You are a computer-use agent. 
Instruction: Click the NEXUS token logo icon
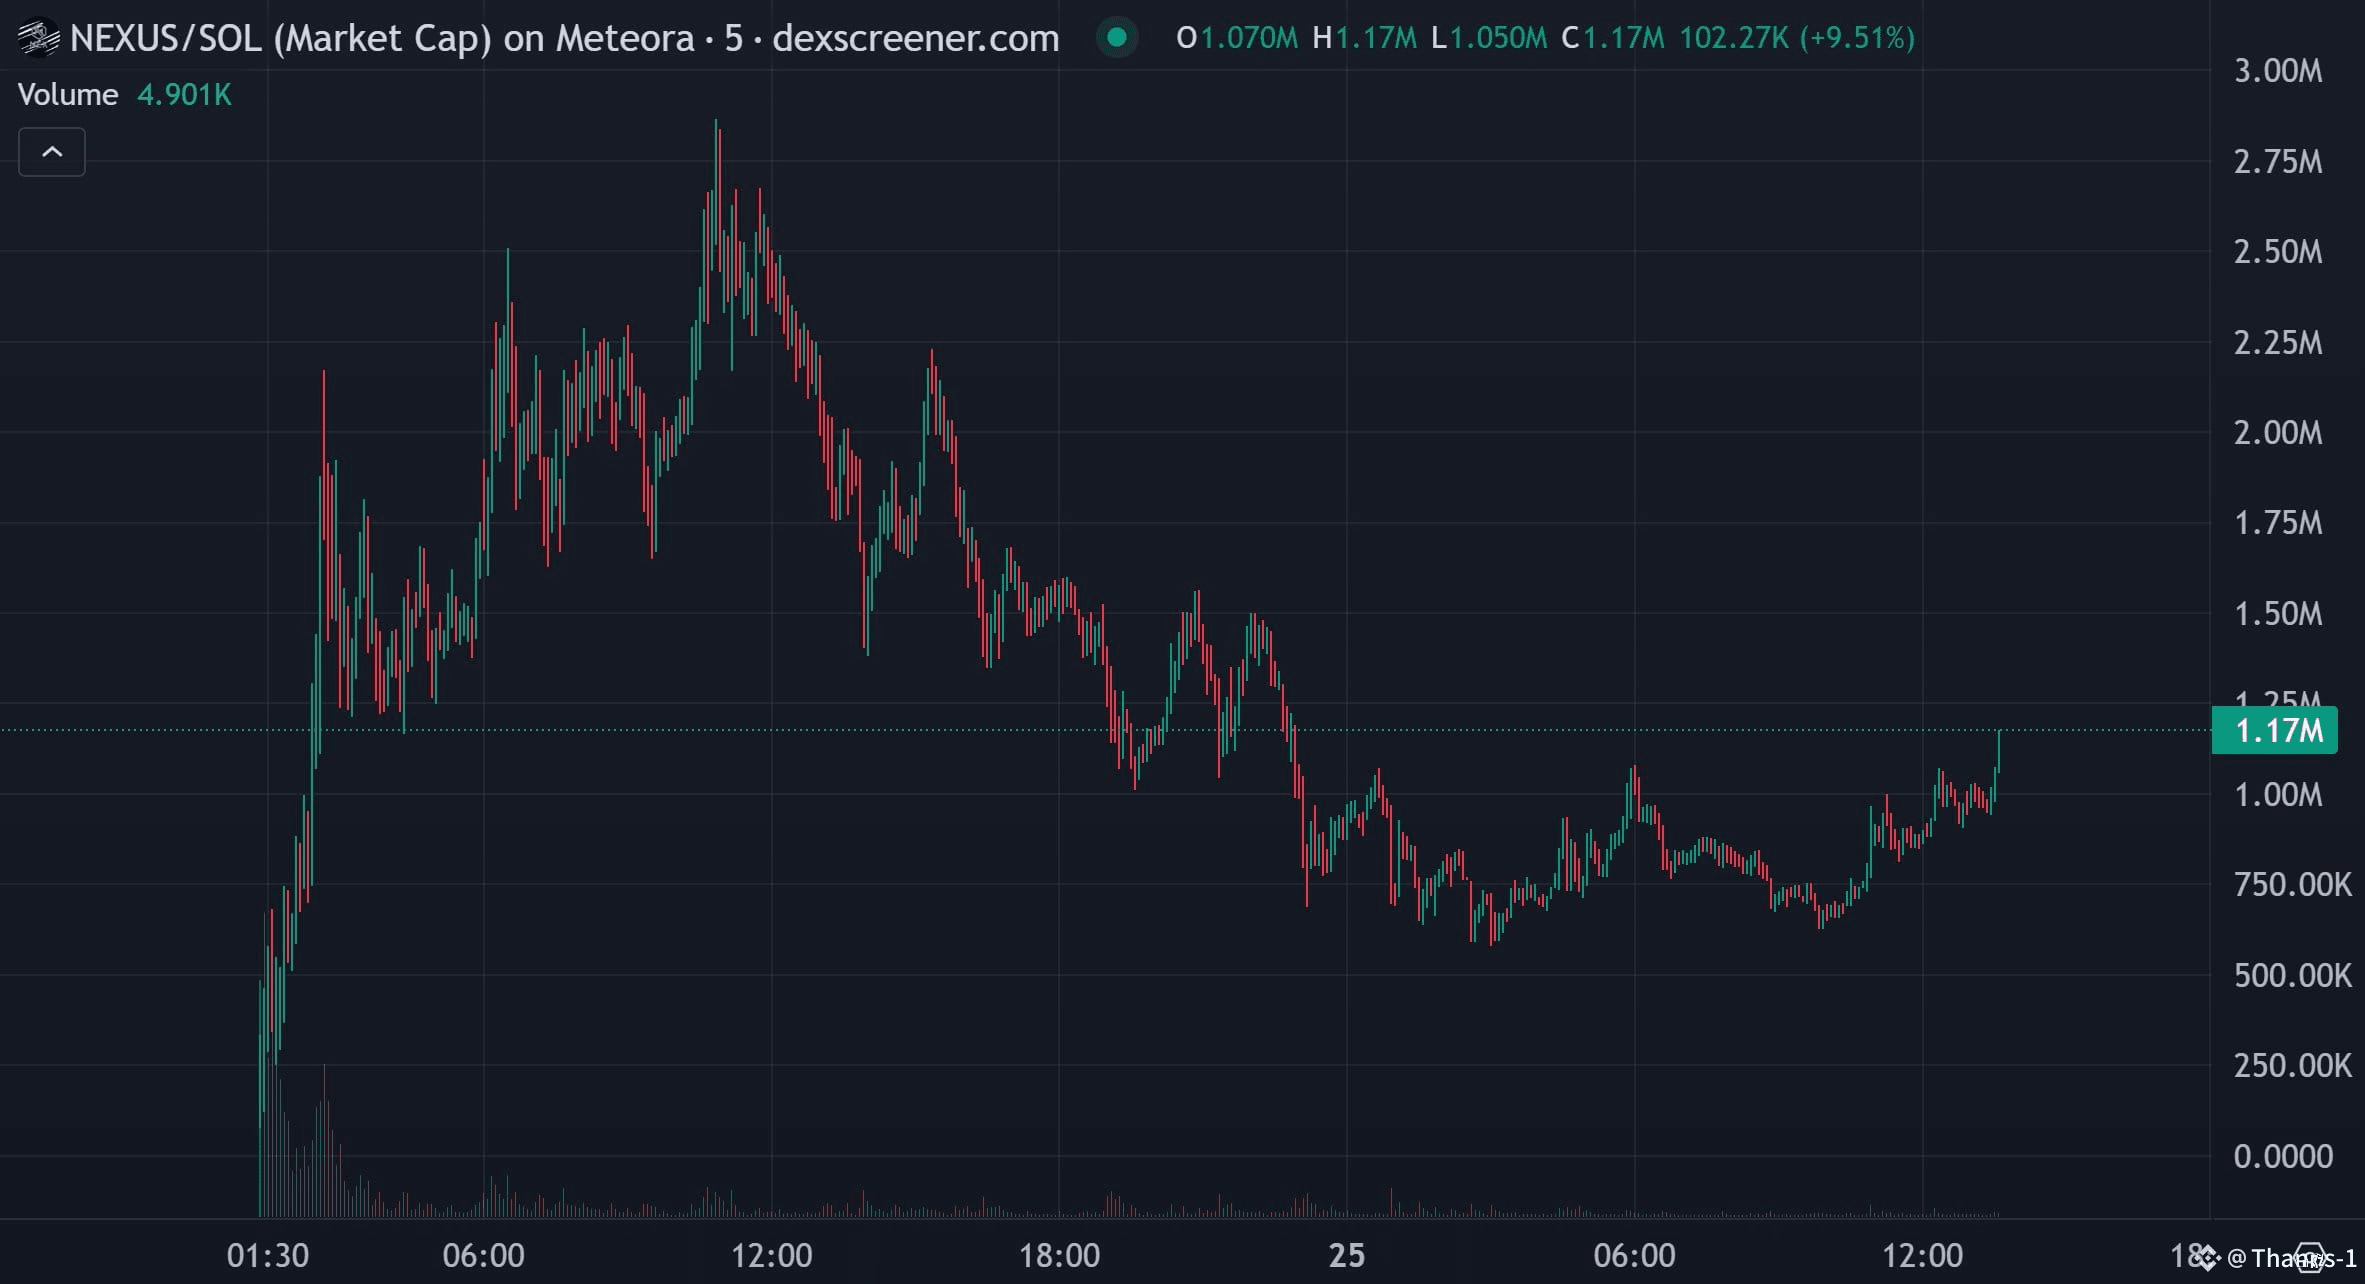click(x=39, y=38)
